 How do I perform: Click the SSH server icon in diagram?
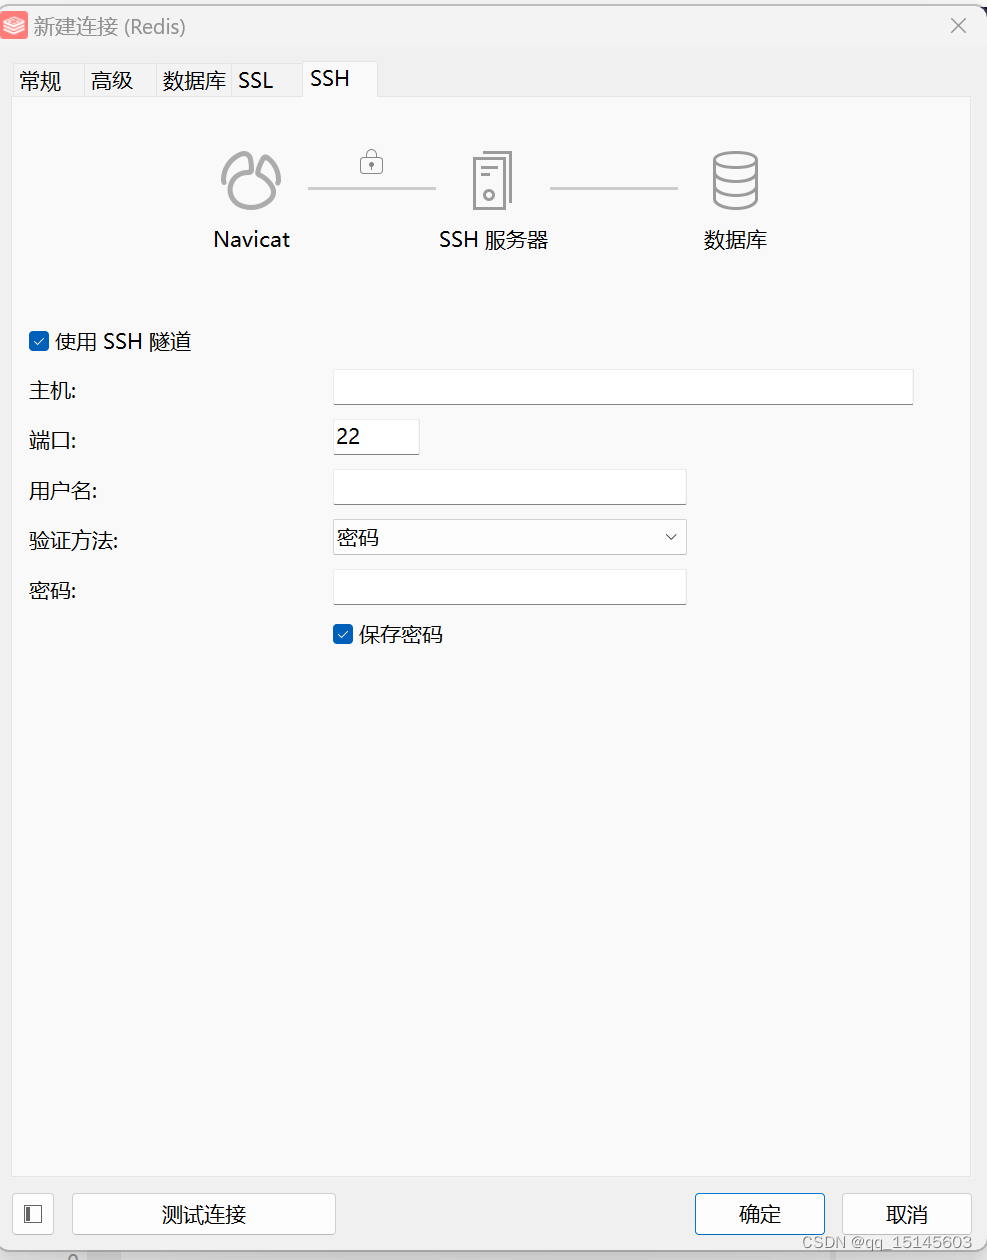[x=492, y=180]
